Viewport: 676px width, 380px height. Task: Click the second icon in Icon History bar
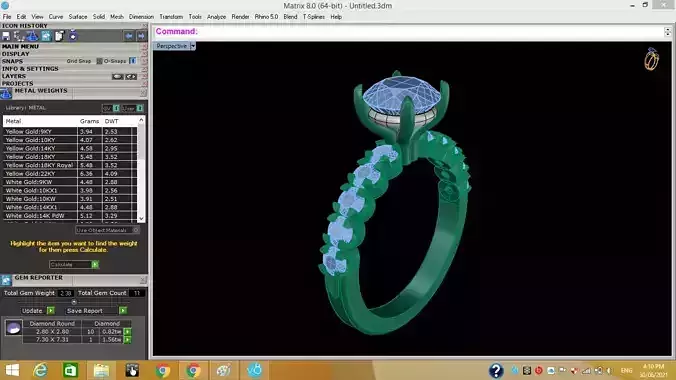point(19,36)
